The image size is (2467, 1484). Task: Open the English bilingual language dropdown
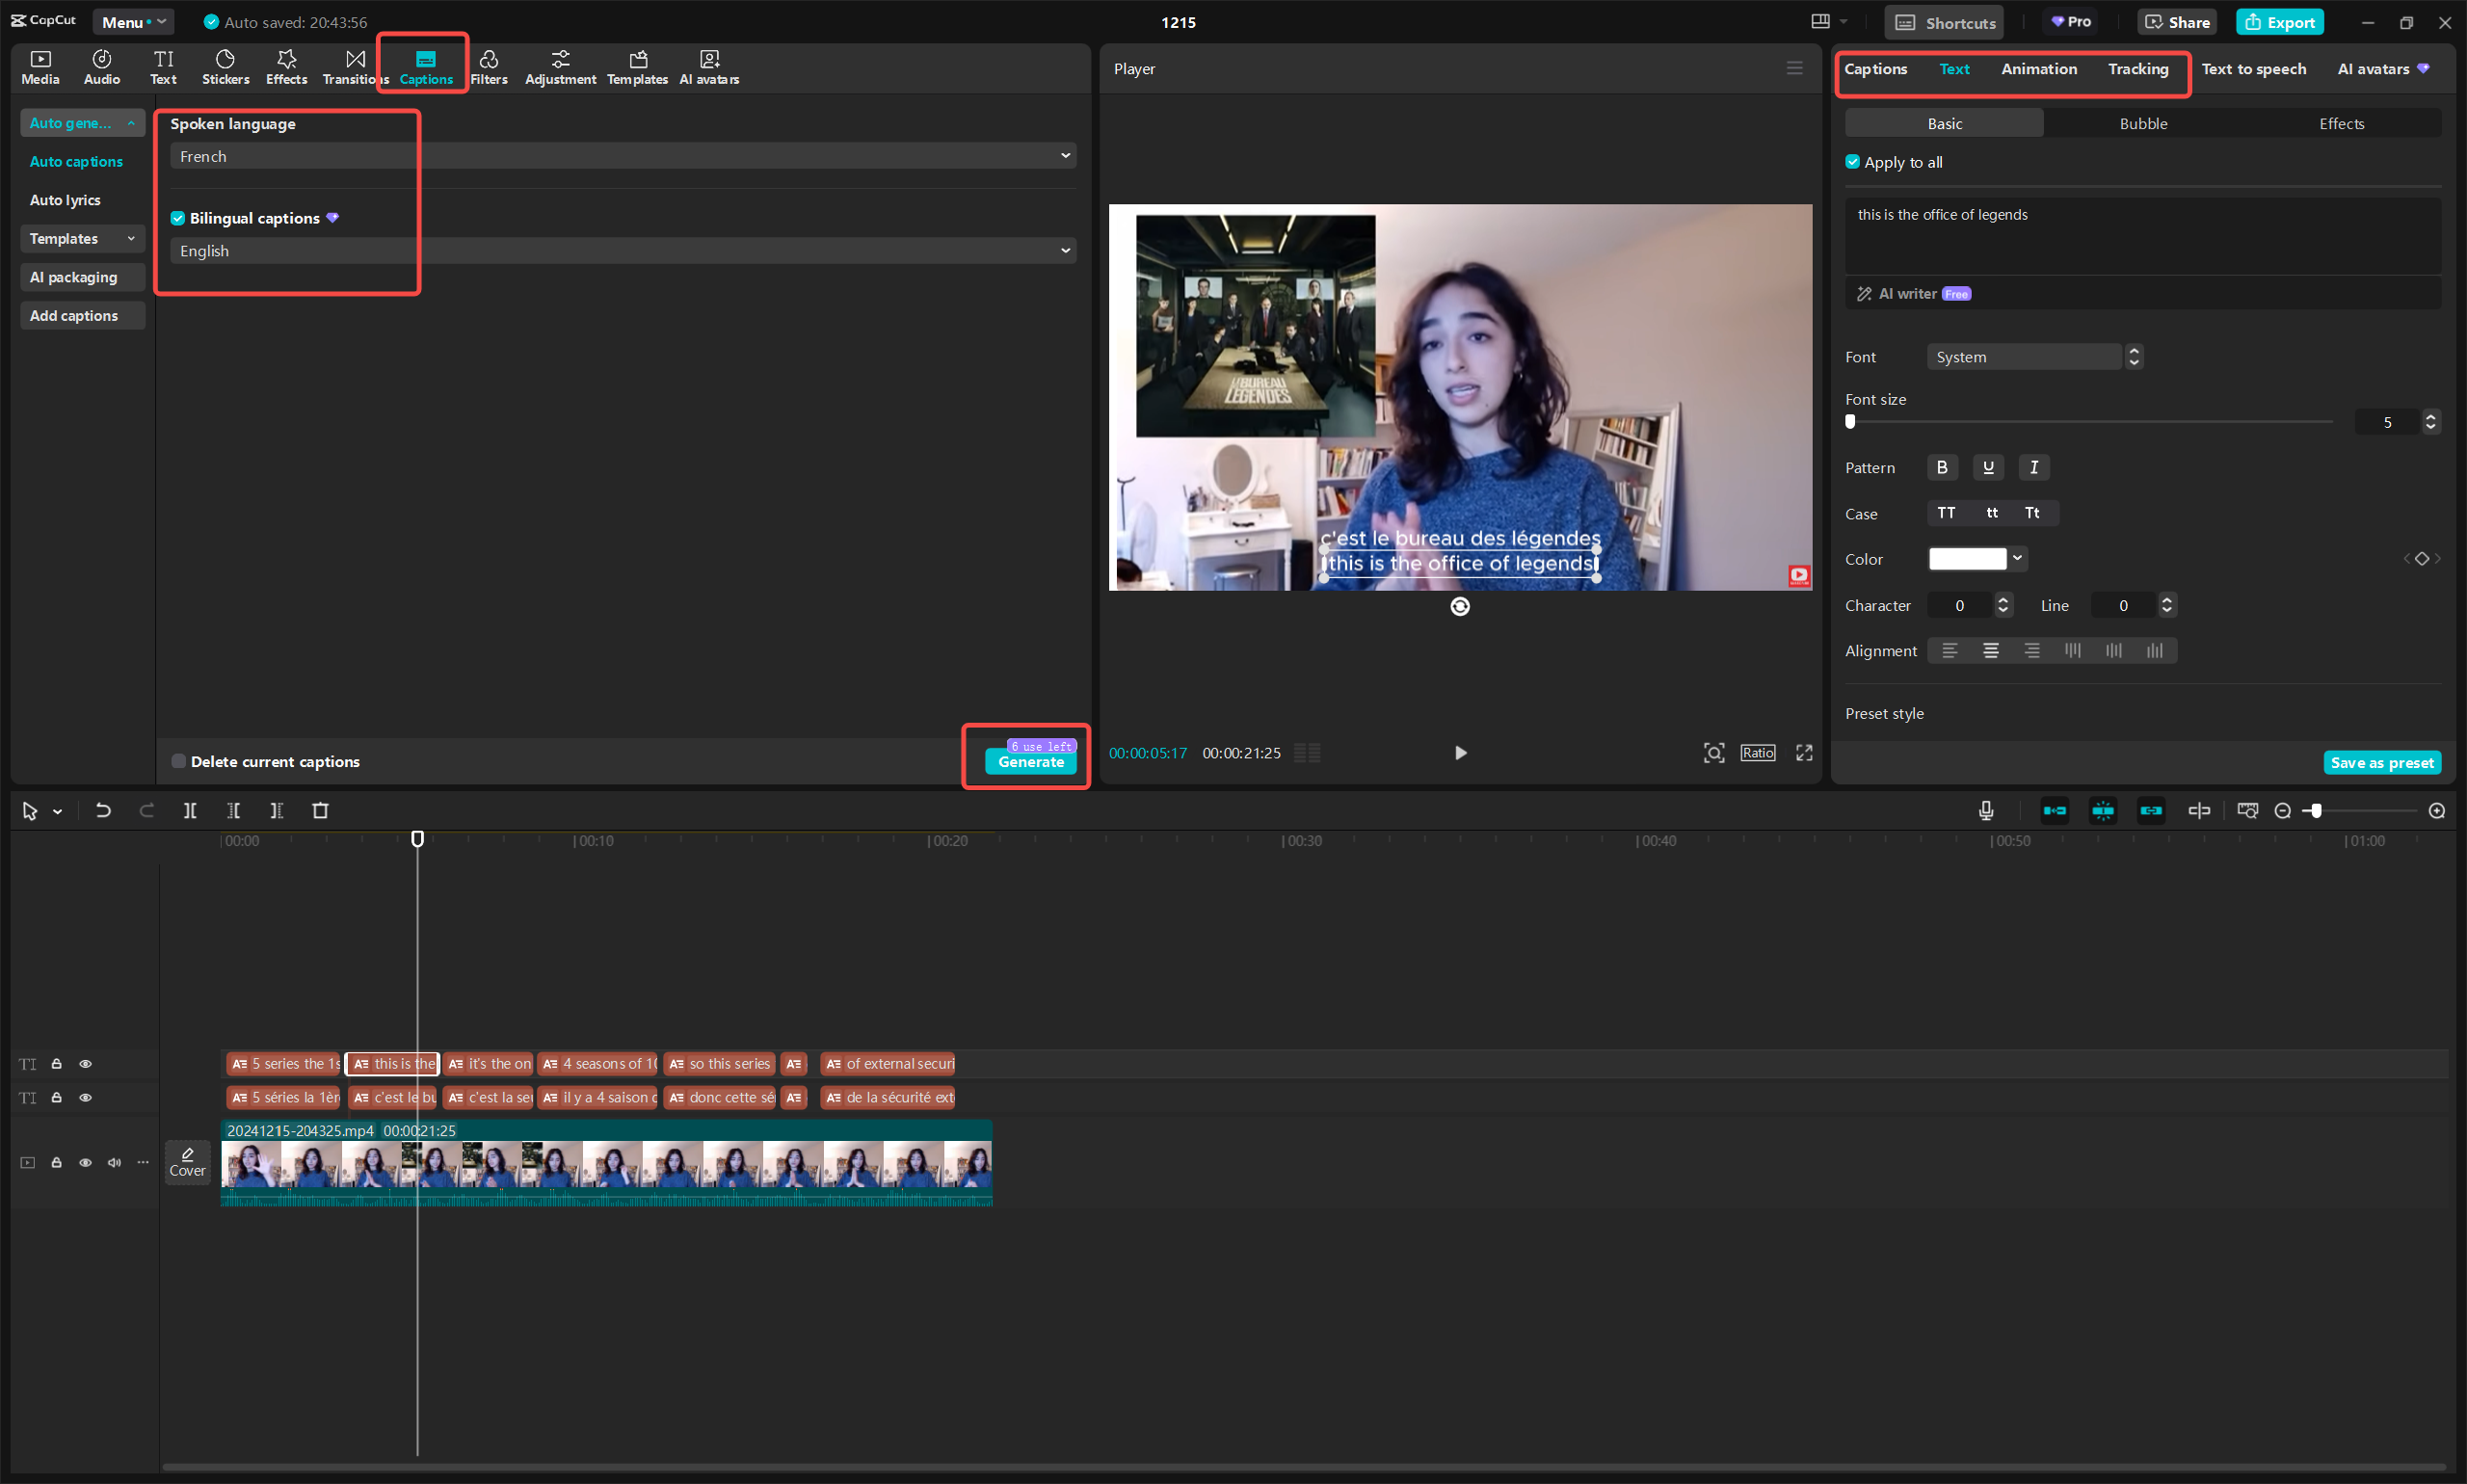click(x=622, y=251)
